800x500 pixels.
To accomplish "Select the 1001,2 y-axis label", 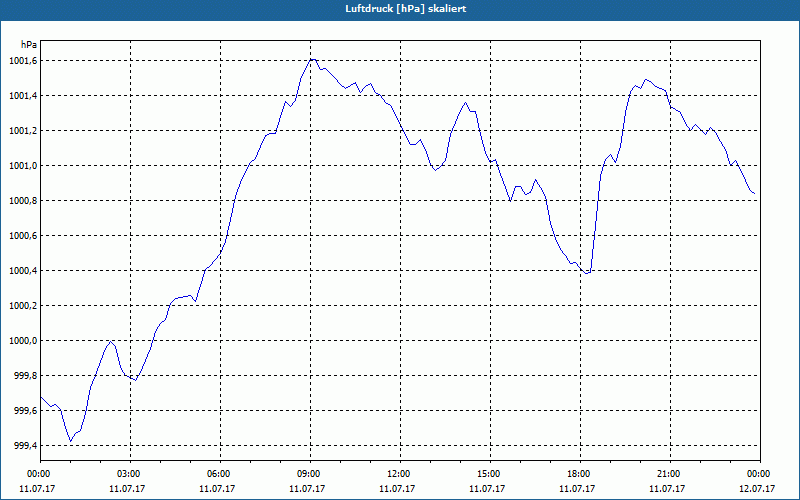I will 23,131.
